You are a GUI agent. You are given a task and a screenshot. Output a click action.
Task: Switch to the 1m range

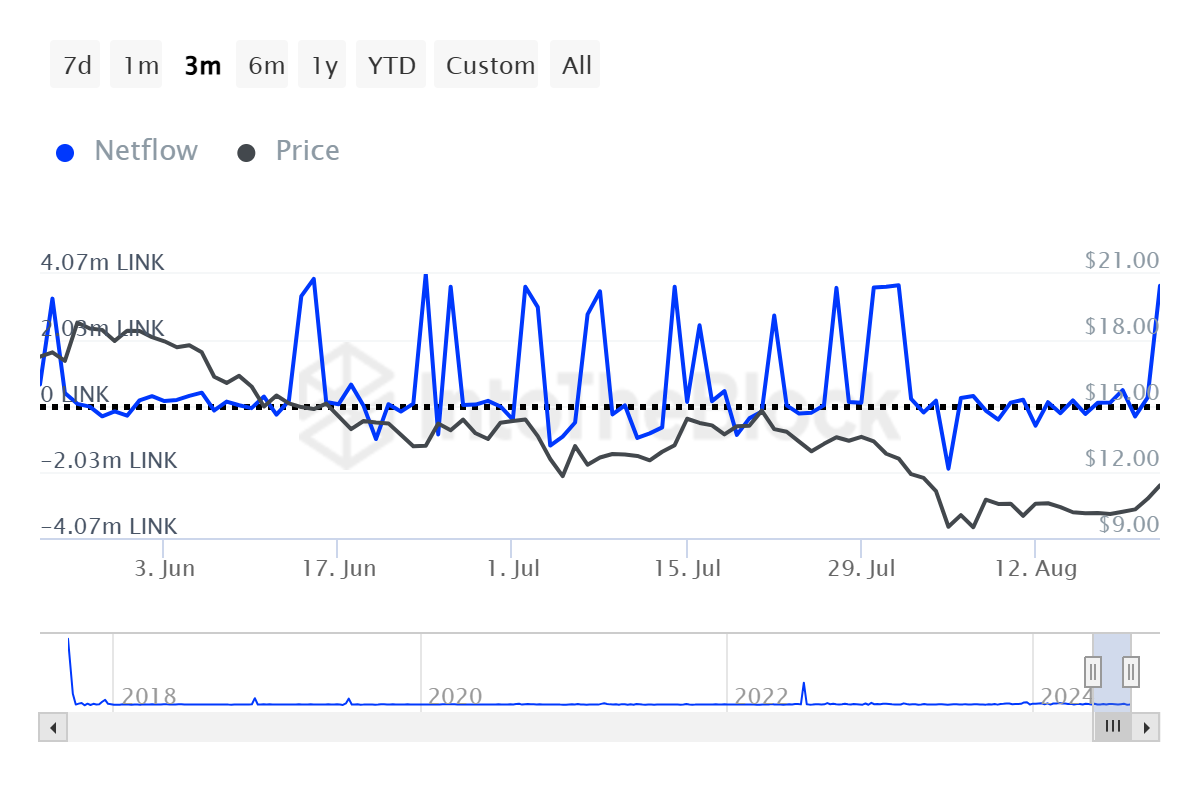(x=140, y=66)
